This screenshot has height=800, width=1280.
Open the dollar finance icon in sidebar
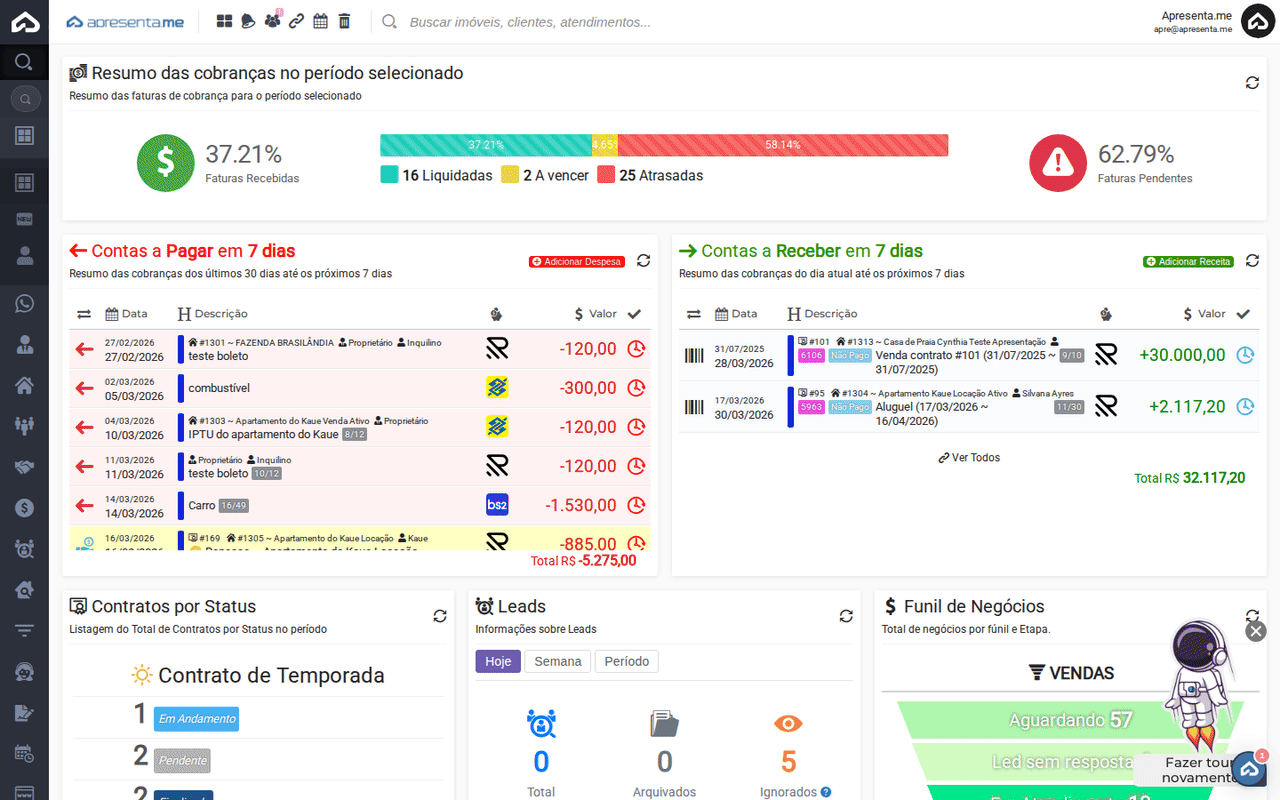[24, 508]
